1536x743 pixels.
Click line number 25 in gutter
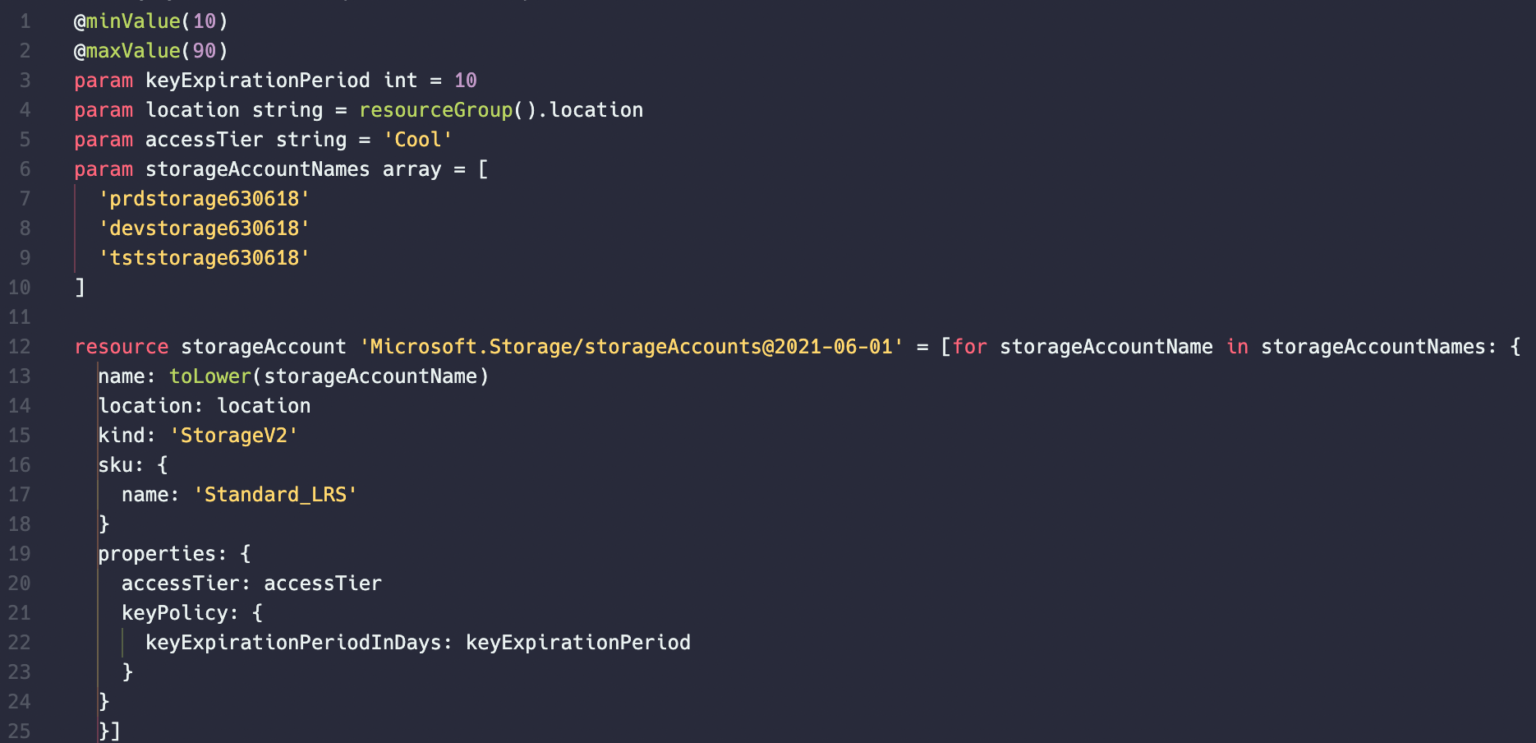19,731
